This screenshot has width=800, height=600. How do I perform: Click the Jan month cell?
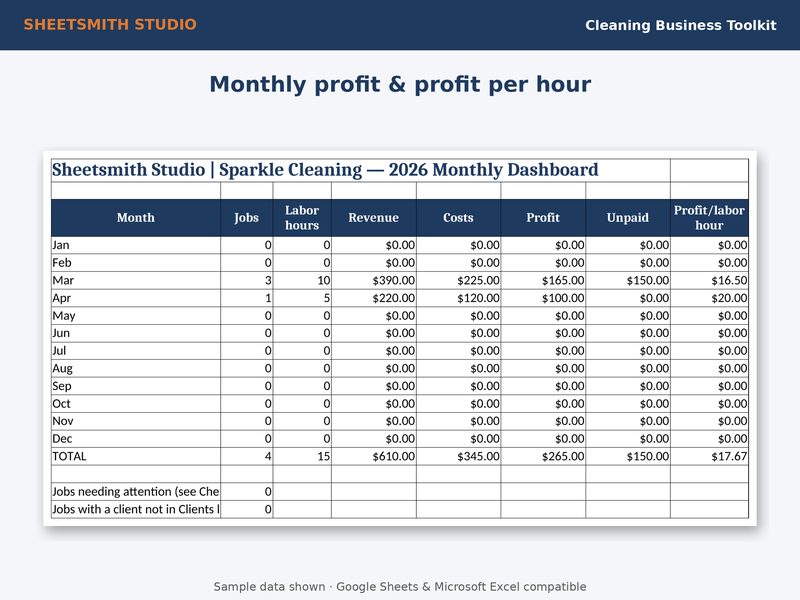pos(136,245)
